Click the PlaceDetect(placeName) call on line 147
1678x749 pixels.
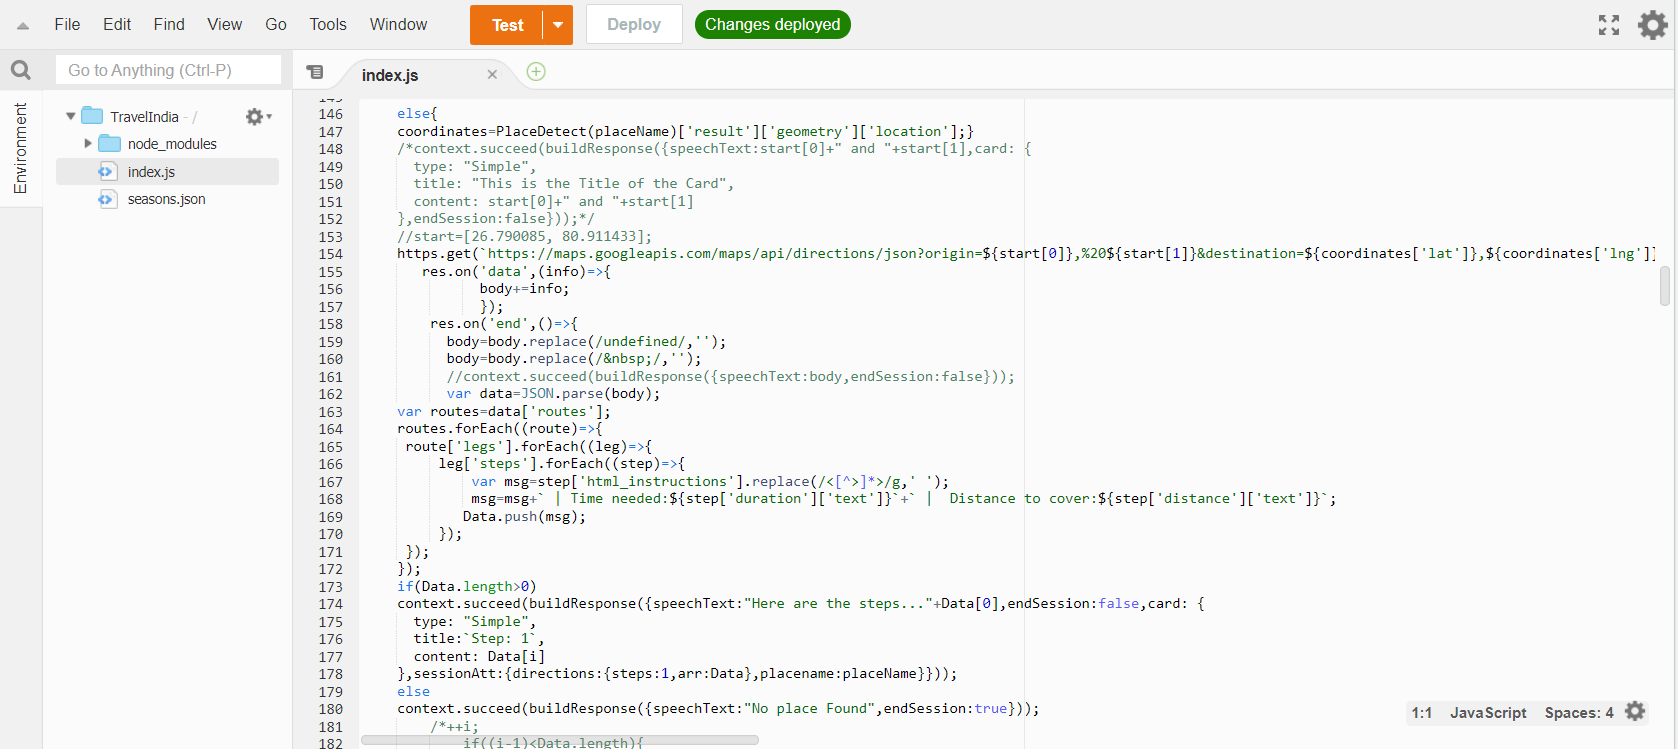click(x=586, y=131)
